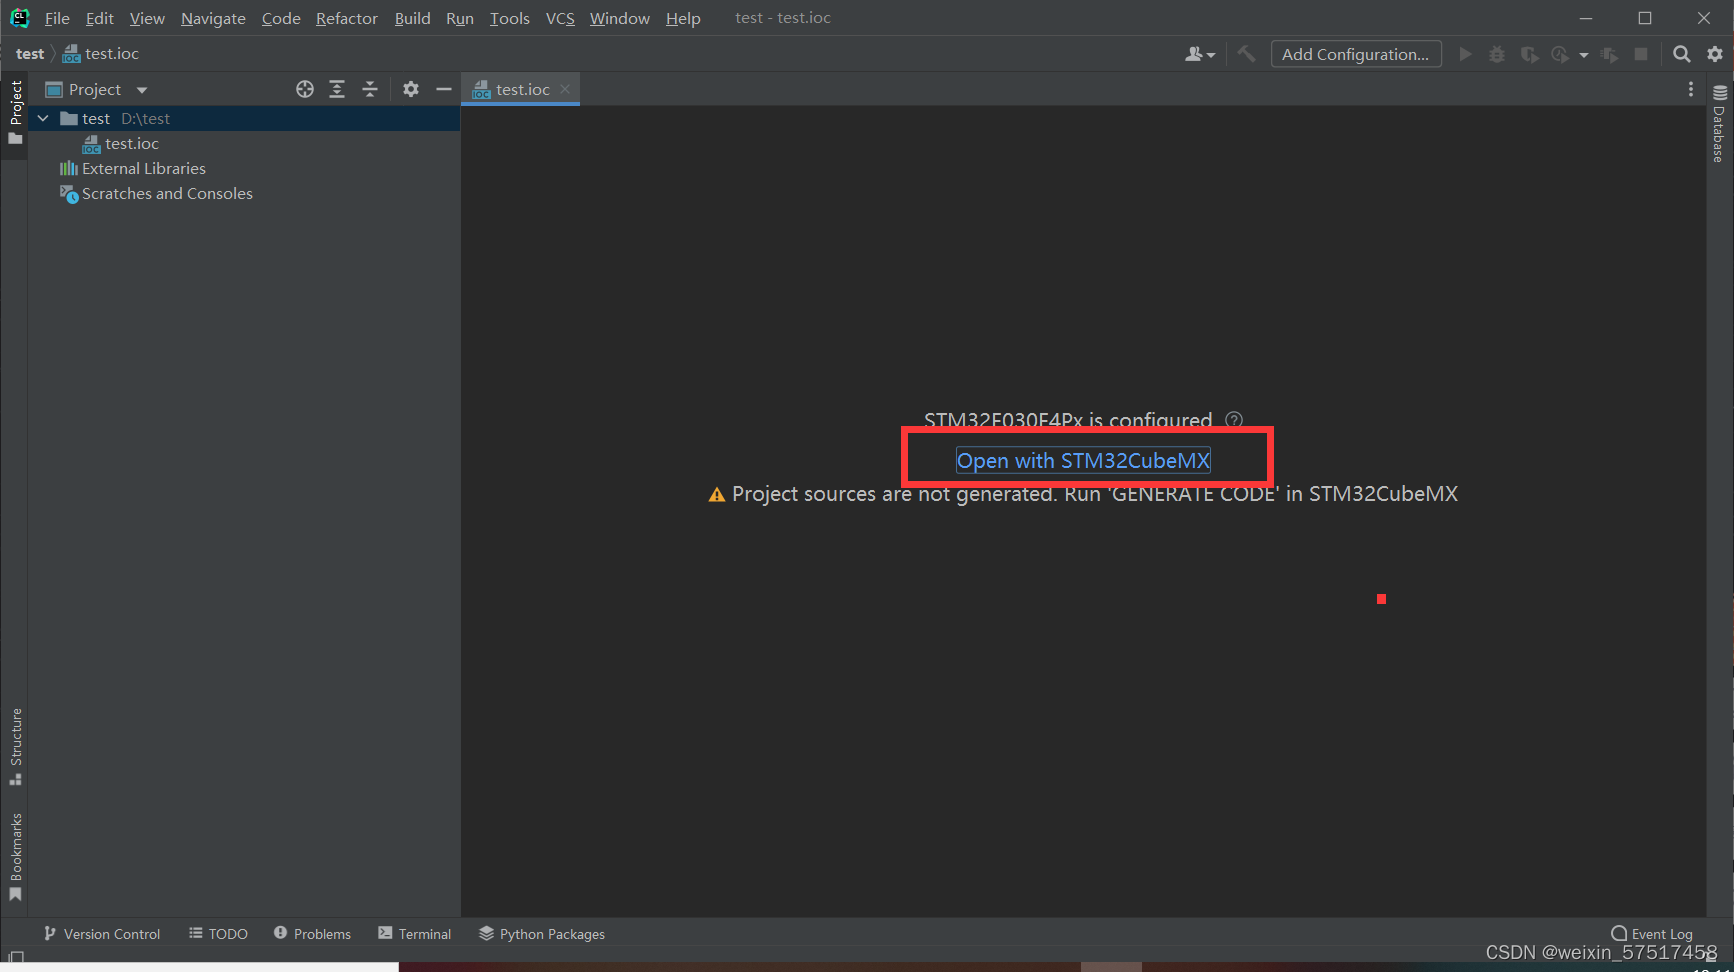
Task: Open the Code menu
Action: coord(281,18)
